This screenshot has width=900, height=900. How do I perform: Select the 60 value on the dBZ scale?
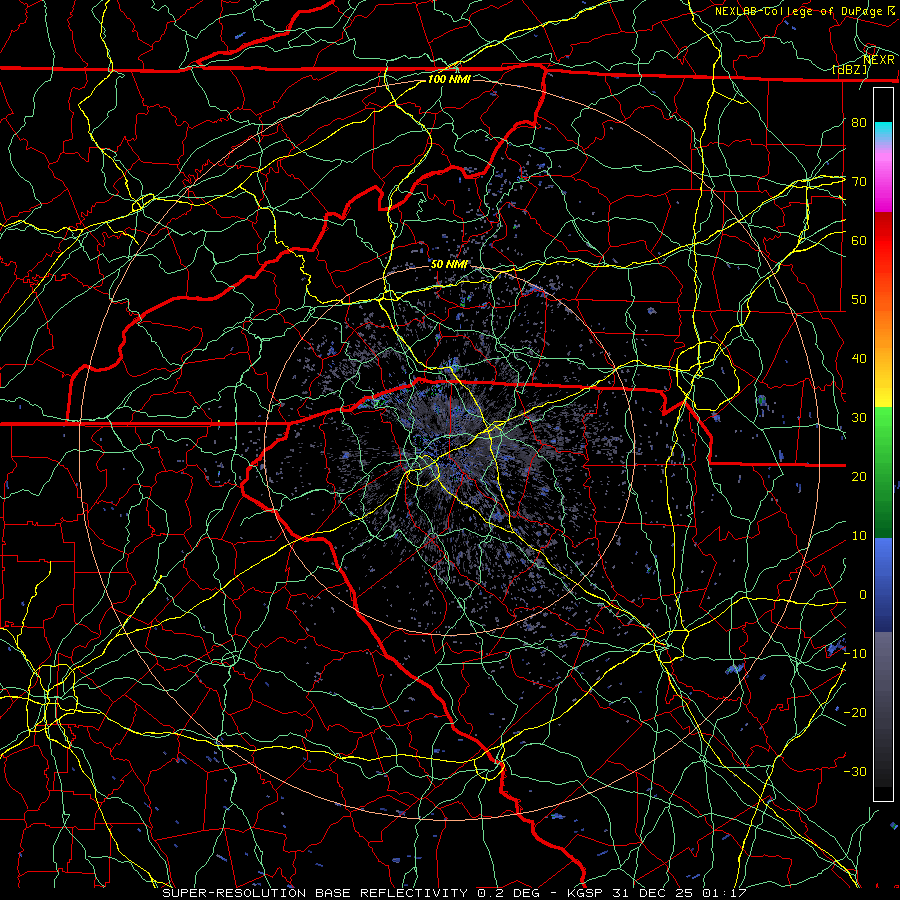point(859,241)
